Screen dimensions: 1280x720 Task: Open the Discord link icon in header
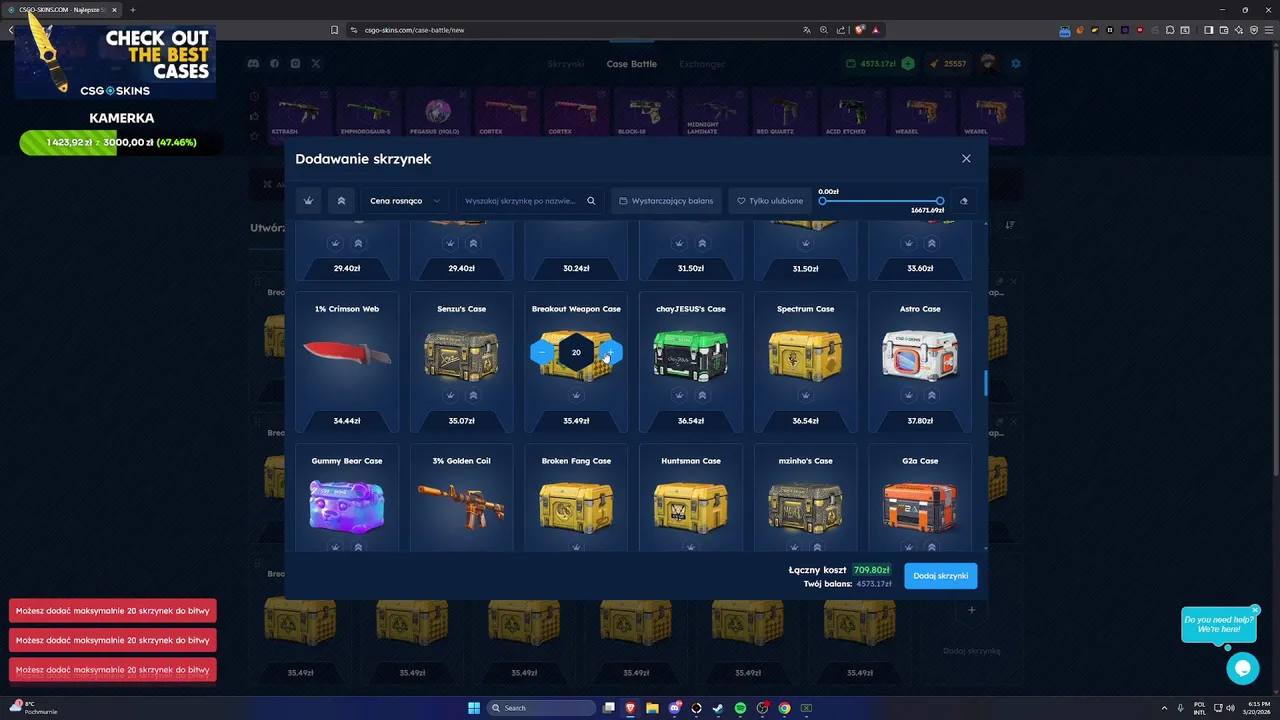click(x=254, y=64)
